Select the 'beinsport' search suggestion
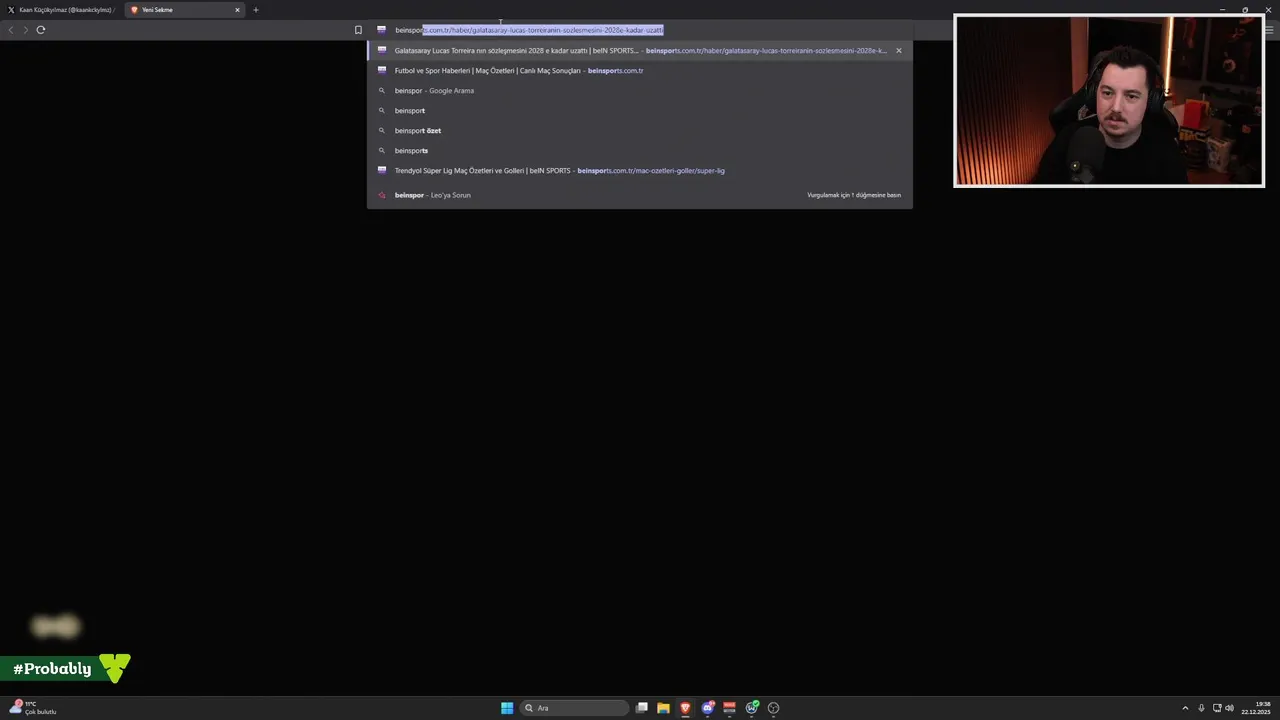 (x=640, y=110)
